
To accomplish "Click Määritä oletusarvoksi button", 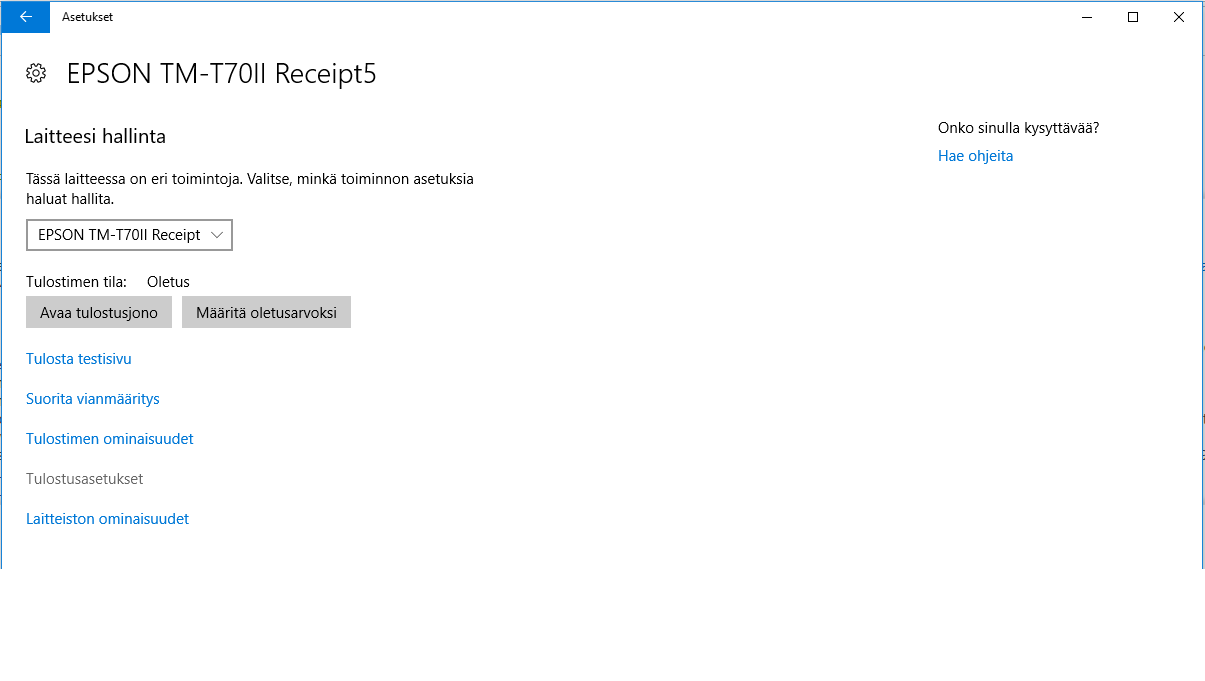I will pos(266,312).
